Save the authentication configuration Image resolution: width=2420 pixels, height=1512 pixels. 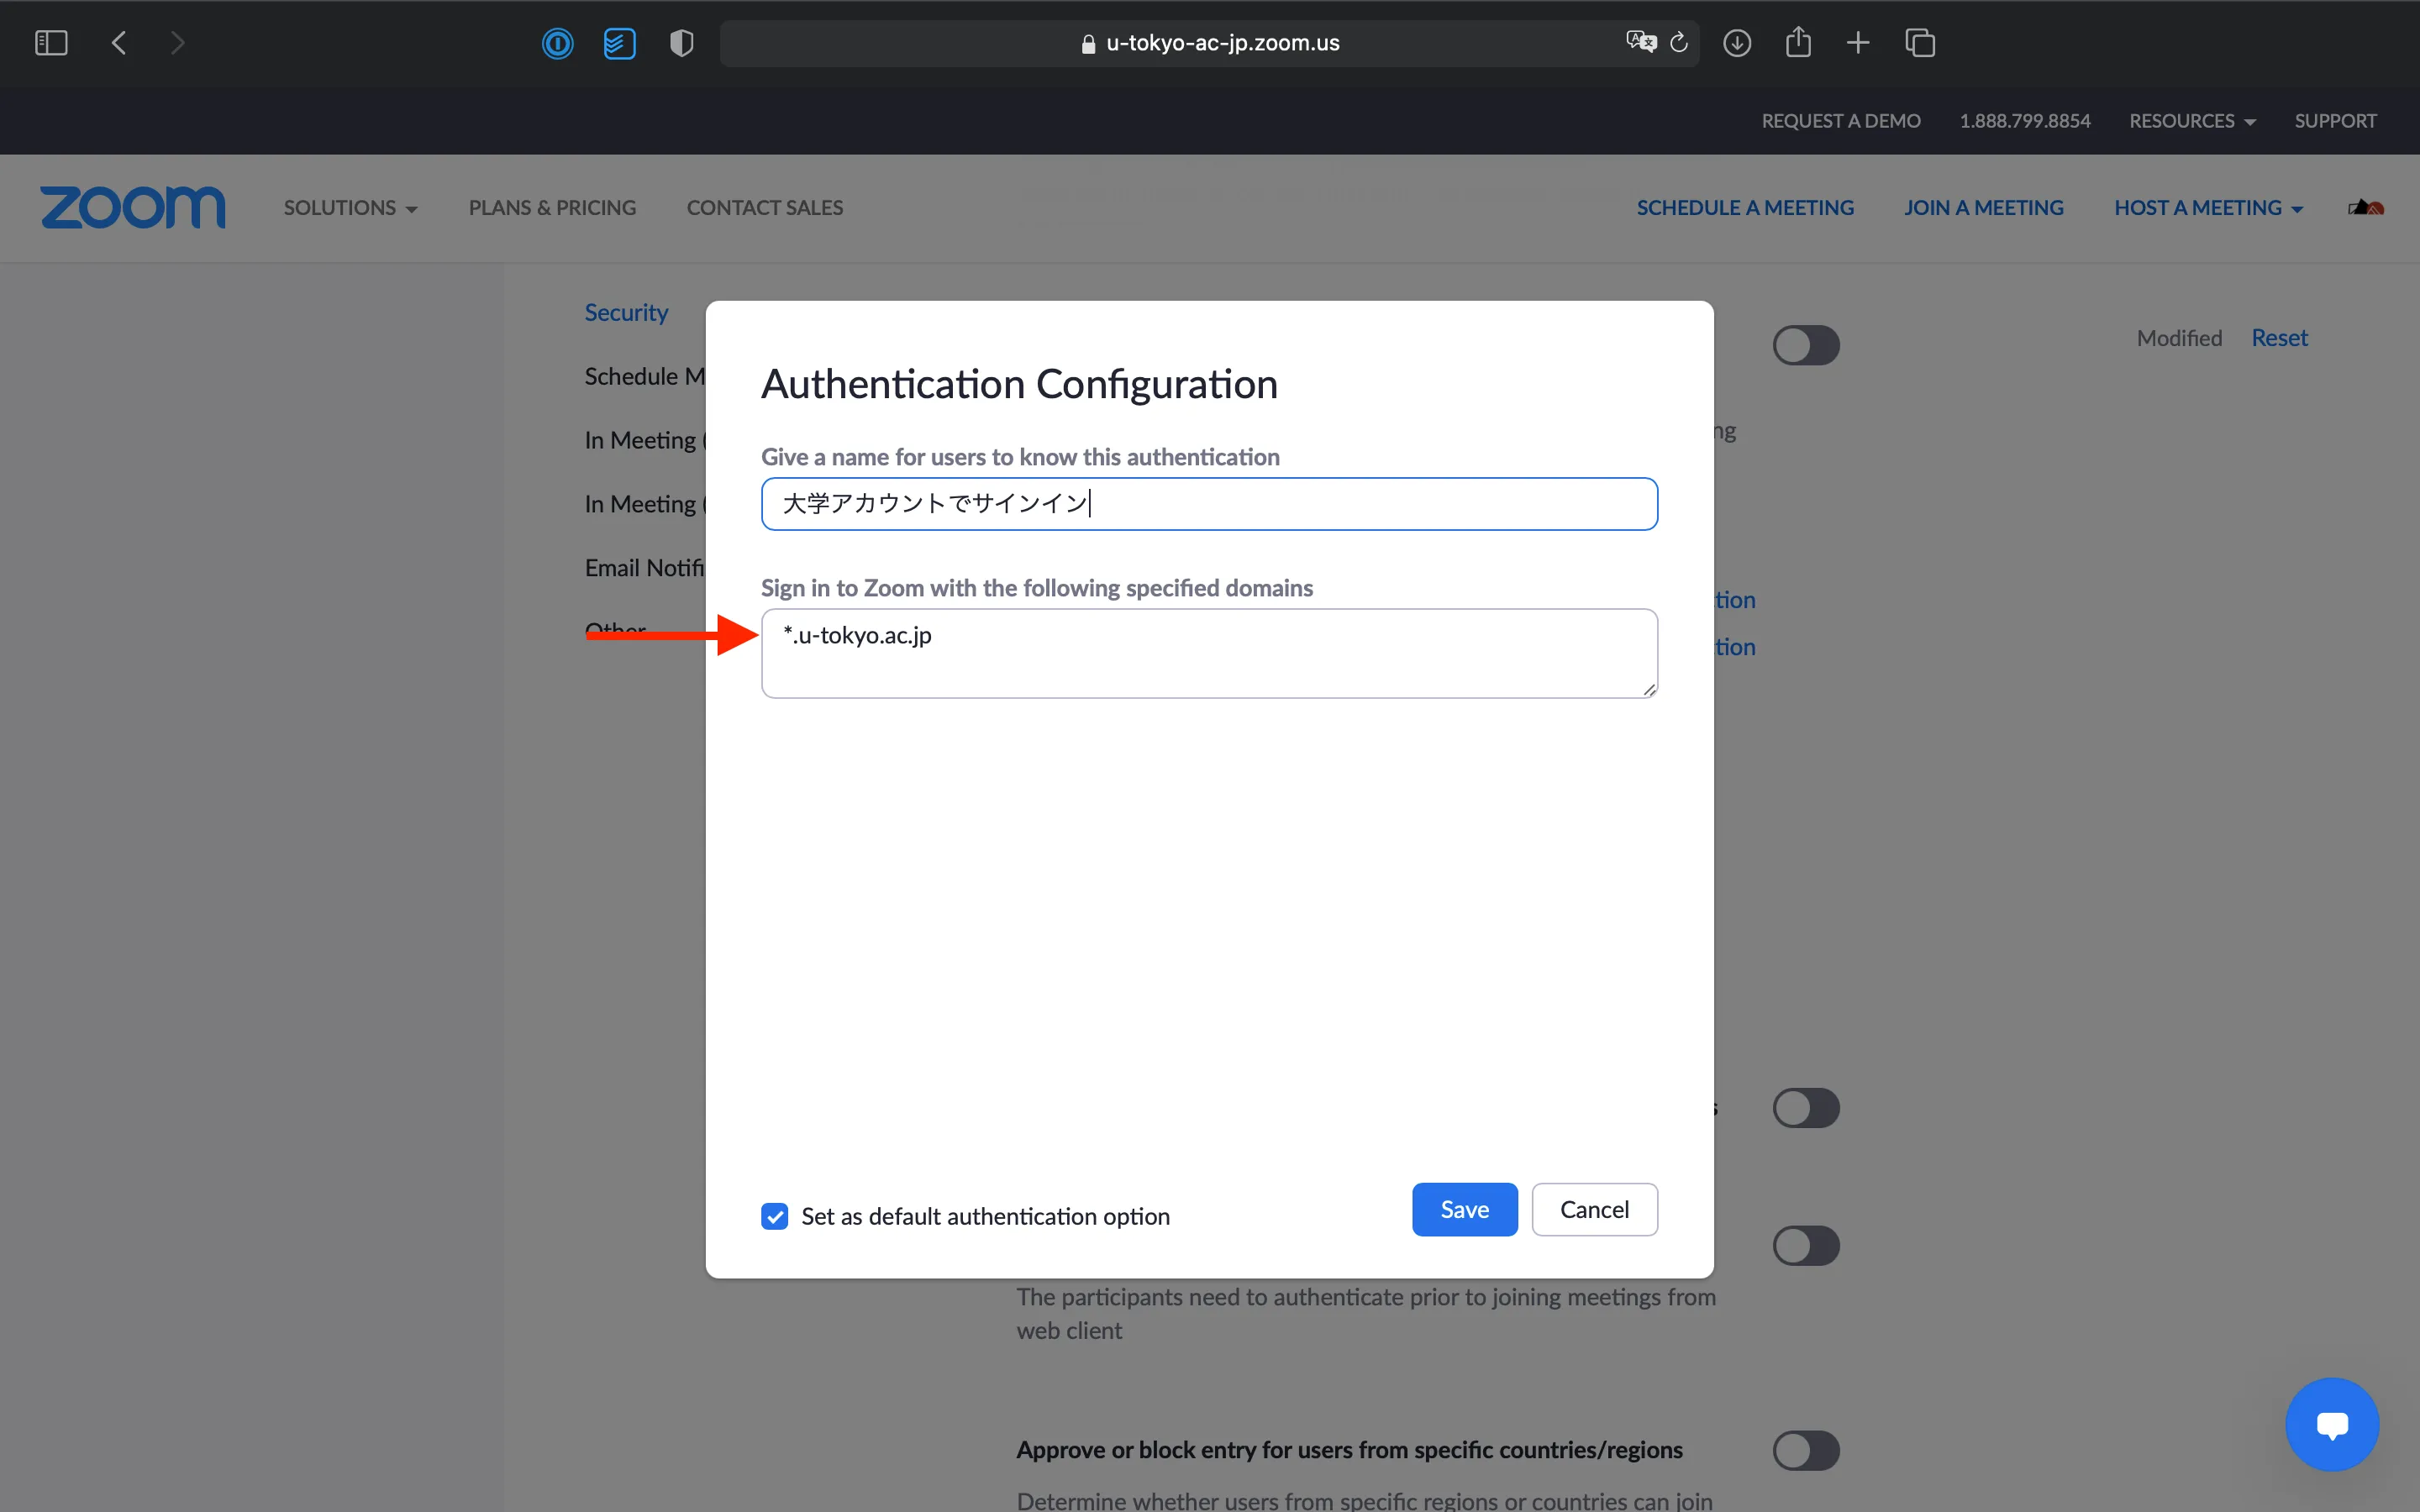[x=1464, y=1210]
